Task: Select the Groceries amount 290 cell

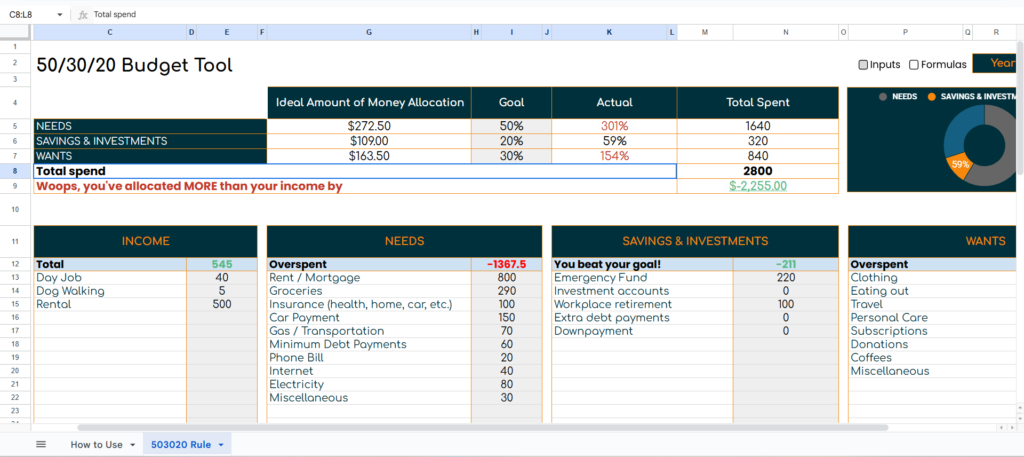Action: (506, 291)
